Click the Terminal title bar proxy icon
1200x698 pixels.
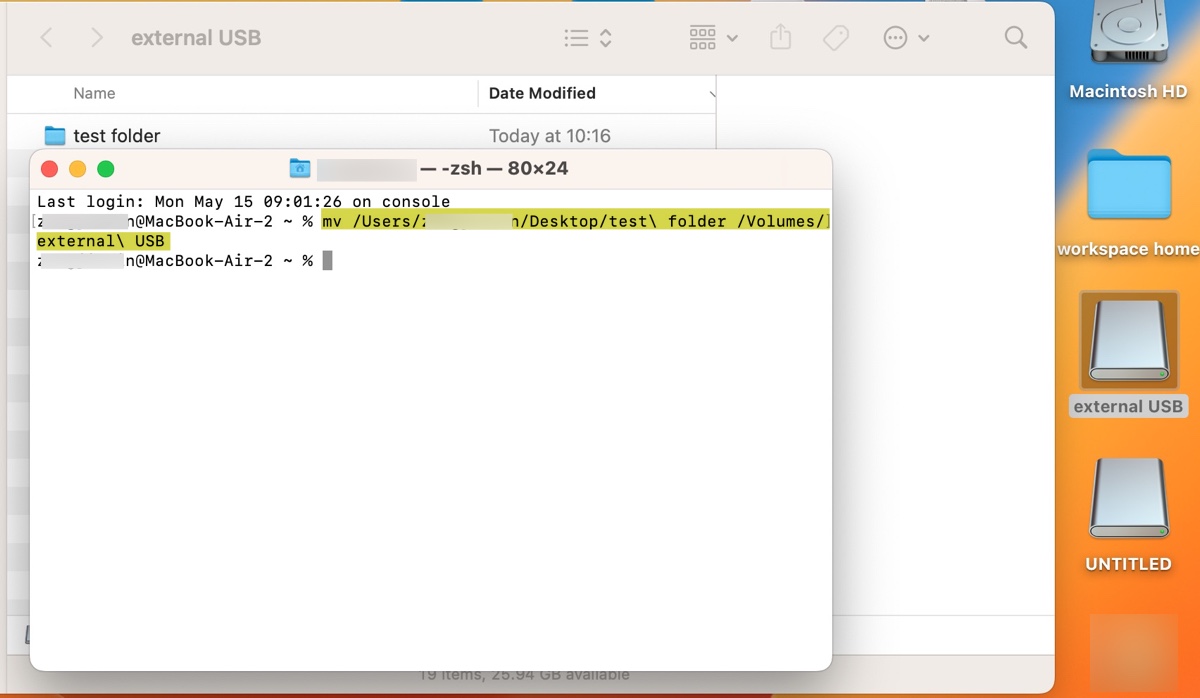(299, 168)
